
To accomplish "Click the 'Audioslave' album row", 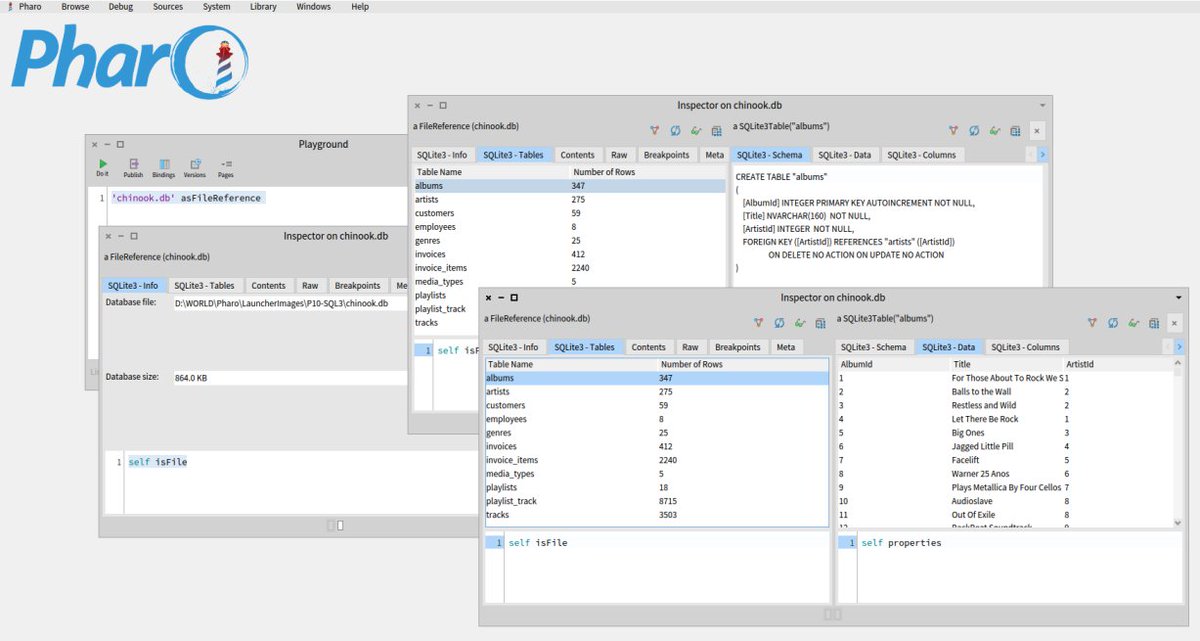I will coord(1007,501).
